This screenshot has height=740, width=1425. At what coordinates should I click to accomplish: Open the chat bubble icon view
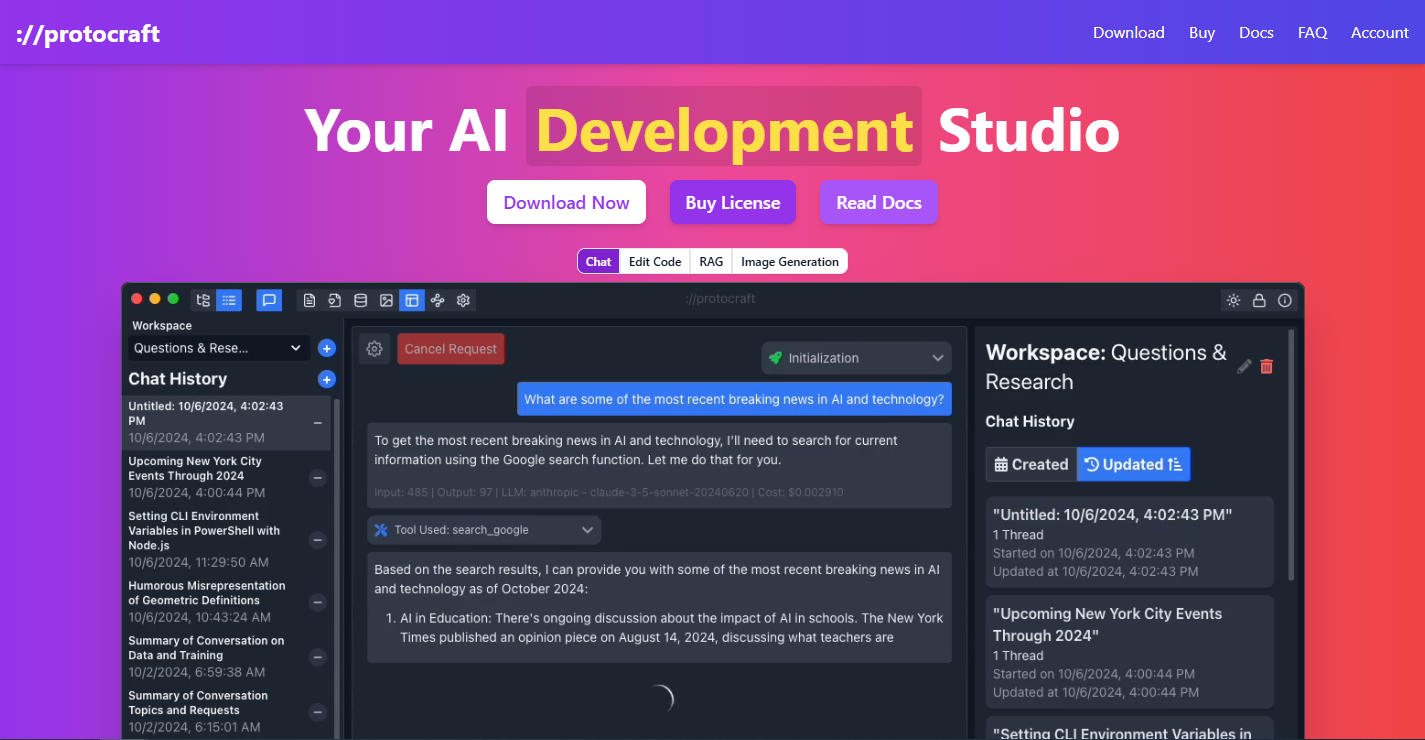coord(268,300)
